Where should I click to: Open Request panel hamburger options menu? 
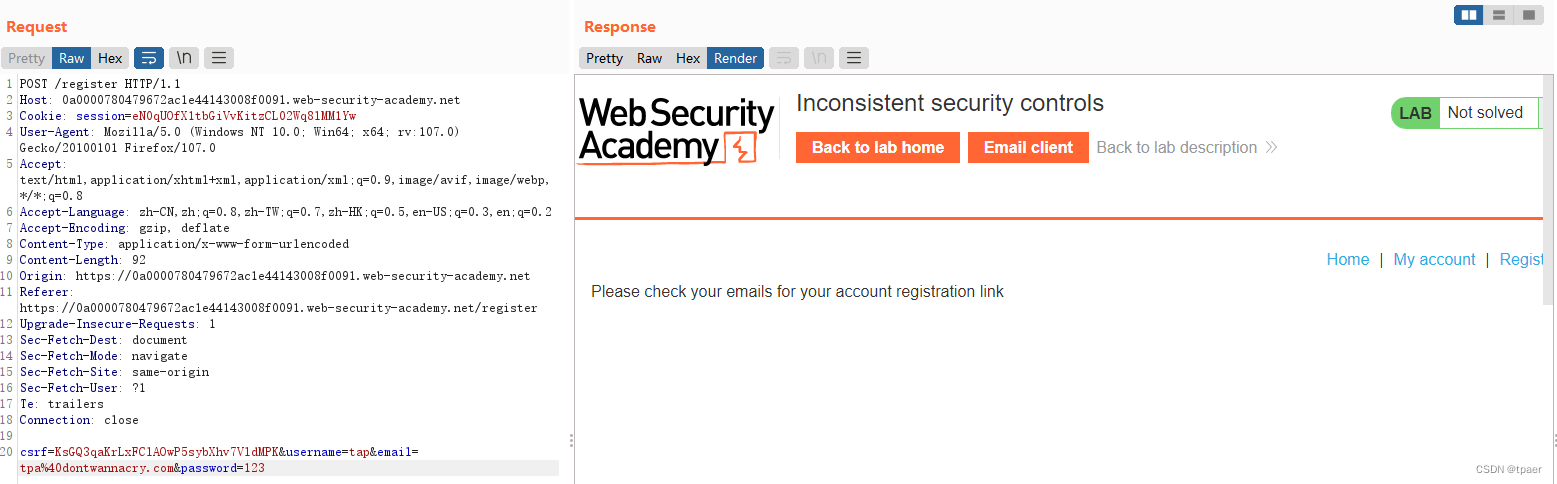[218, 58]
